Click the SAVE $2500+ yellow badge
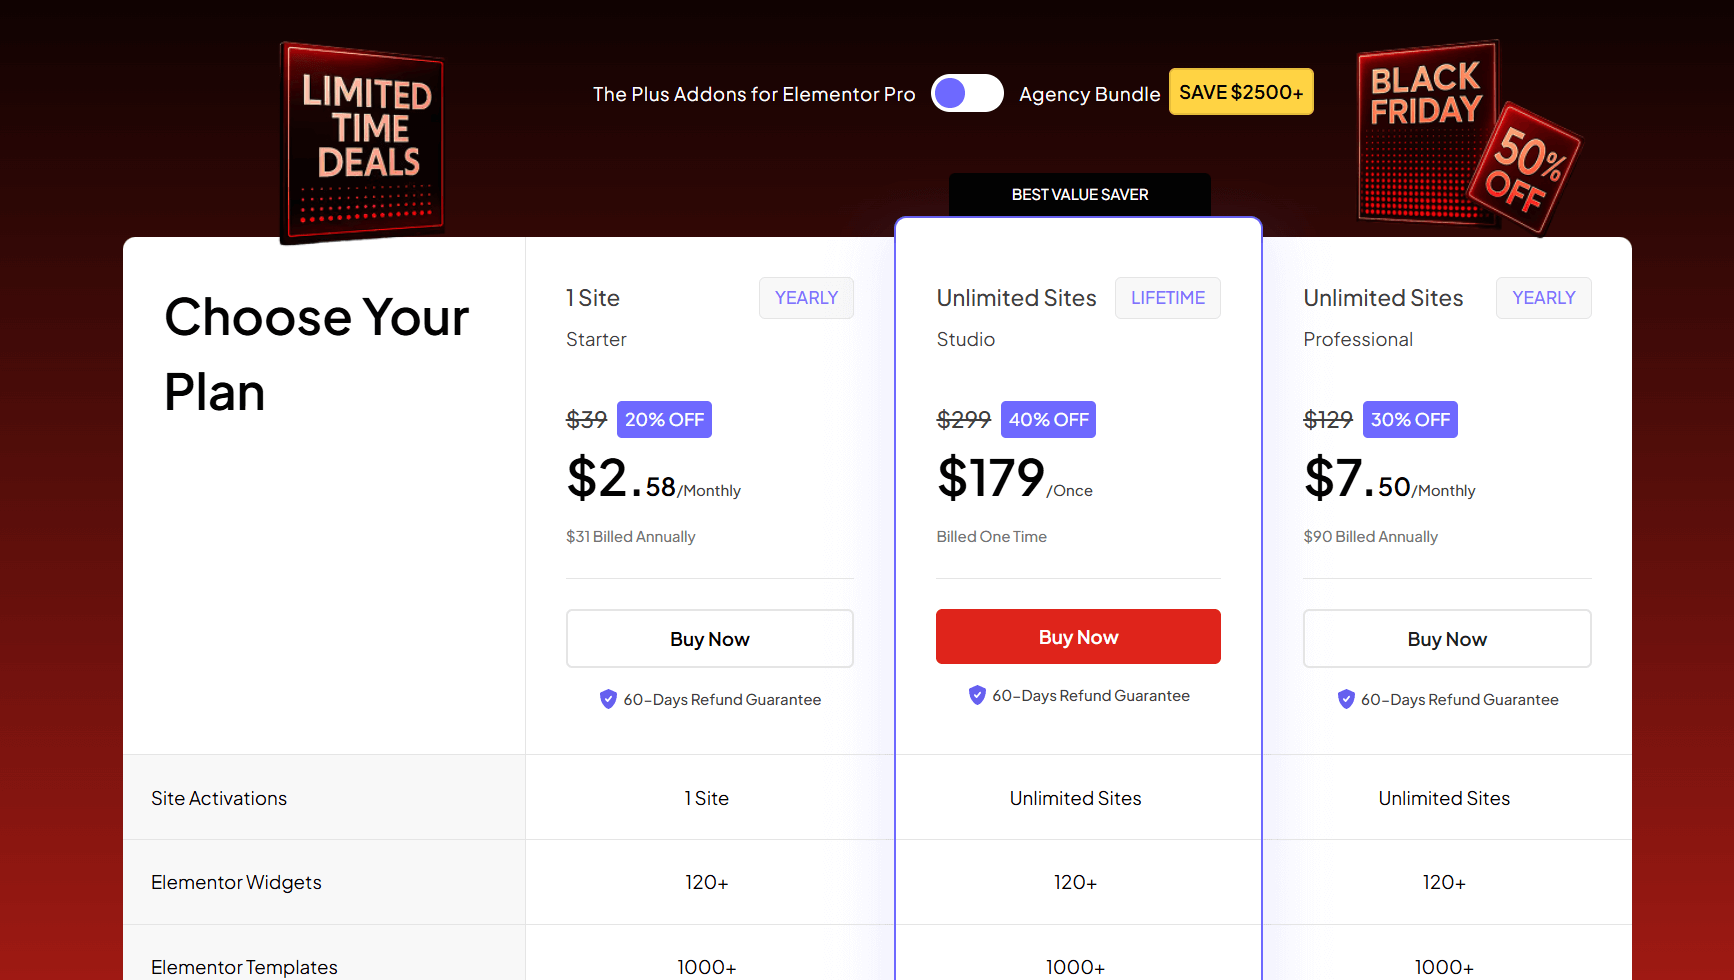Image resolution: width=1734 pixels, height=980 pixels. click(1240, 91)
